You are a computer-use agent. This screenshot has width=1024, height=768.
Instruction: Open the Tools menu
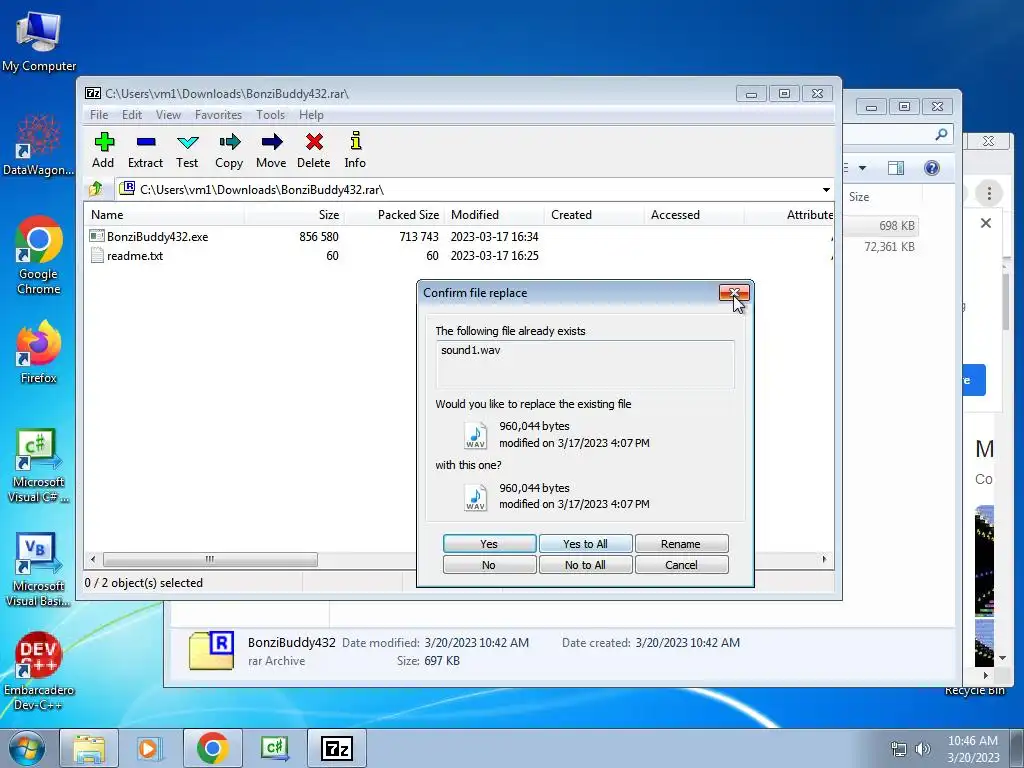click(270, 115)
